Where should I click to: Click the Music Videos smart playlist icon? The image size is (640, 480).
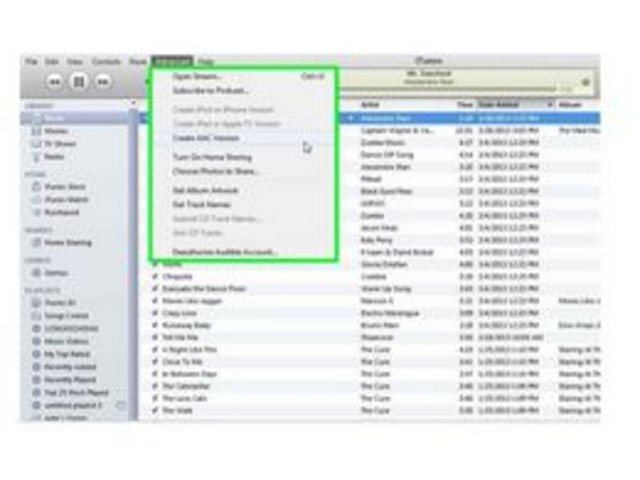pyautogui.click(x=37, y=341)
